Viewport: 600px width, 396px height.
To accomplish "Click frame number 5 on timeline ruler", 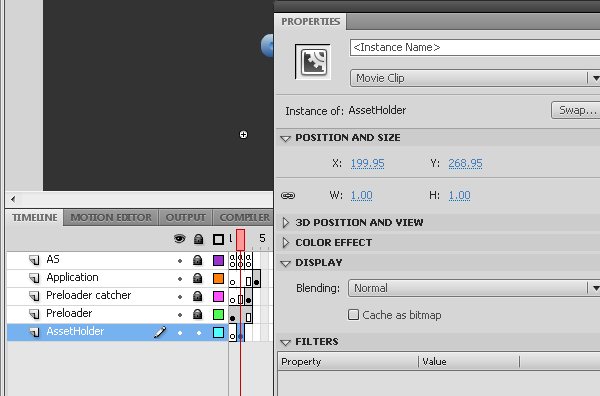I will tap(262, 238).
